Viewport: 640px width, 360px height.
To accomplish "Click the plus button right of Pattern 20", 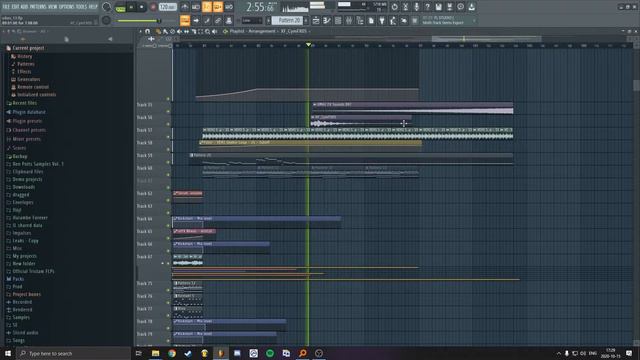I will (306, 20).
